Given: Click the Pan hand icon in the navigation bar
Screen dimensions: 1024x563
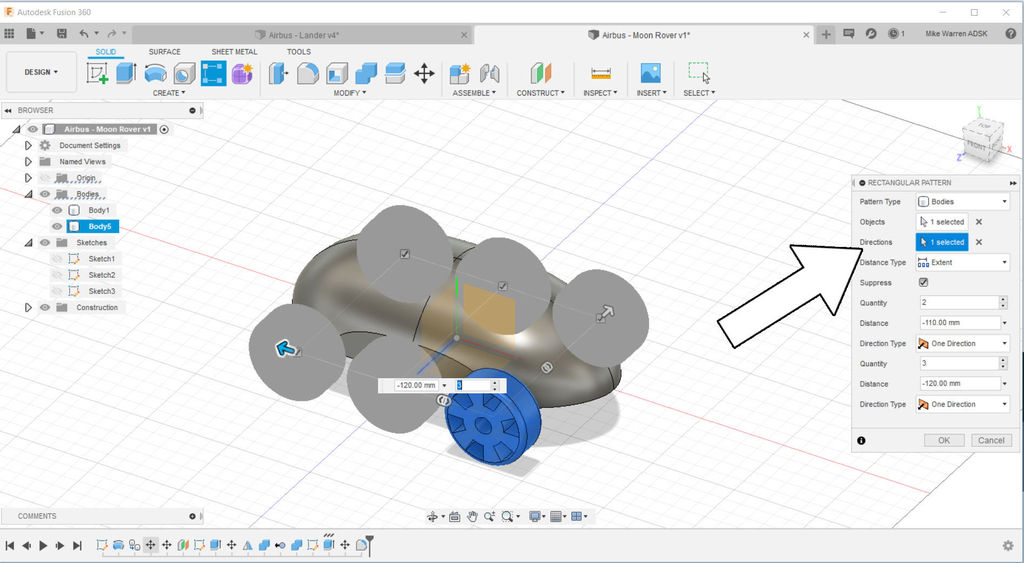Looking at the screenshot, I should 472,517.
